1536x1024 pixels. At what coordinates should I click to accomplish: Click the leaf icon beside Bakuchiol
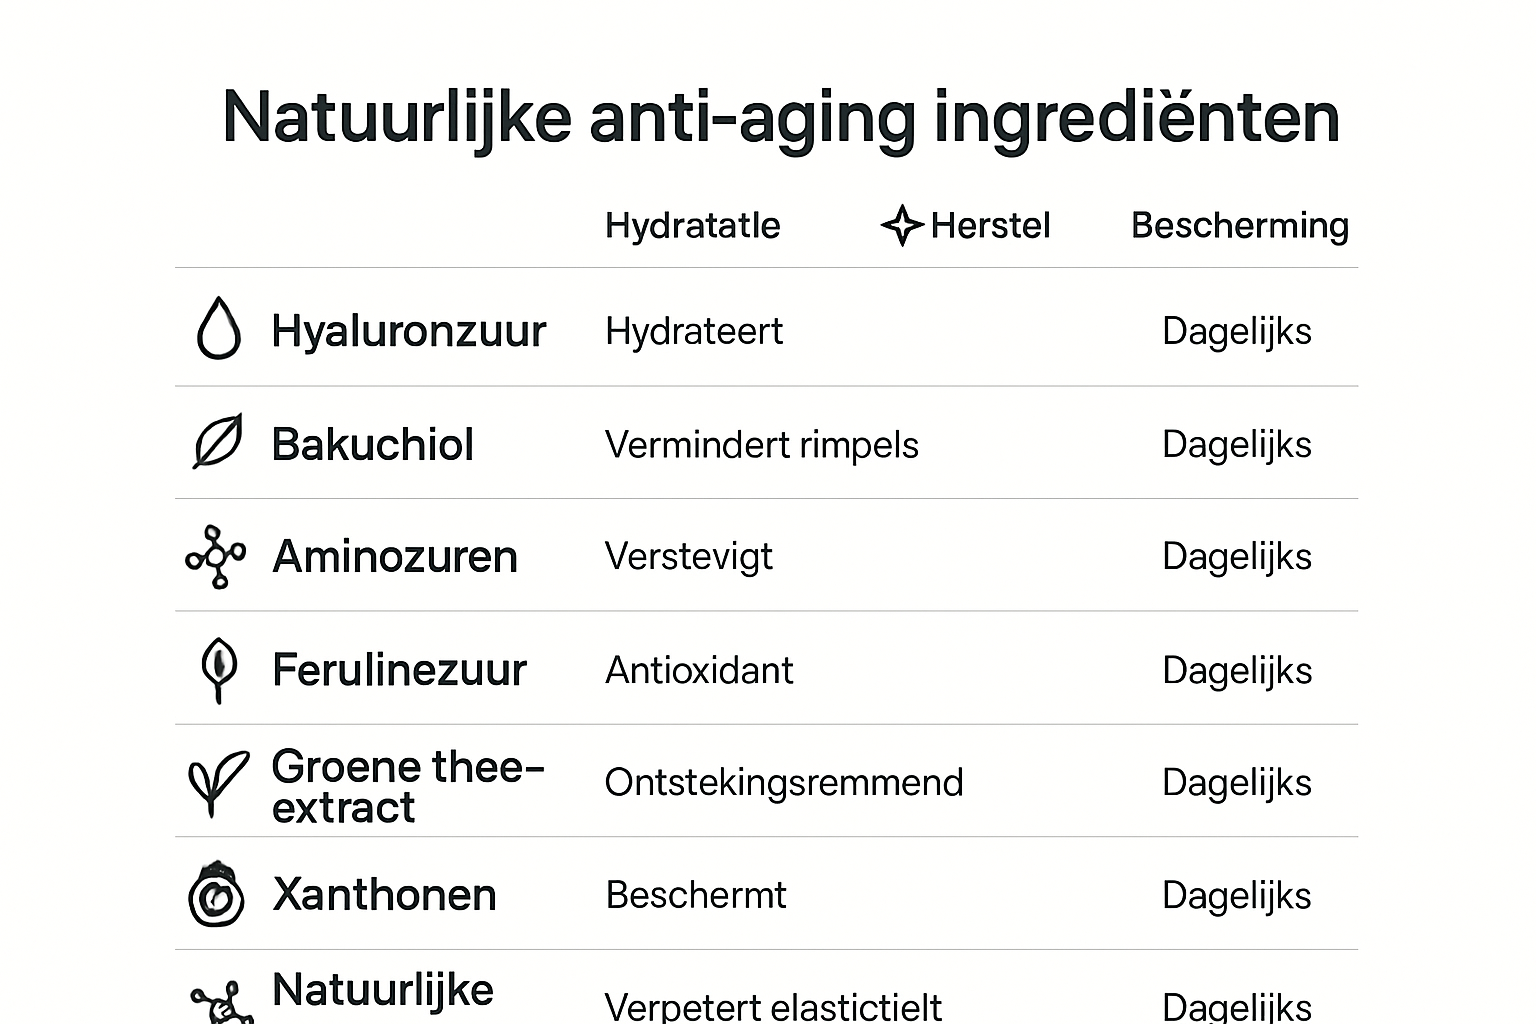click(x=218, y=441)
